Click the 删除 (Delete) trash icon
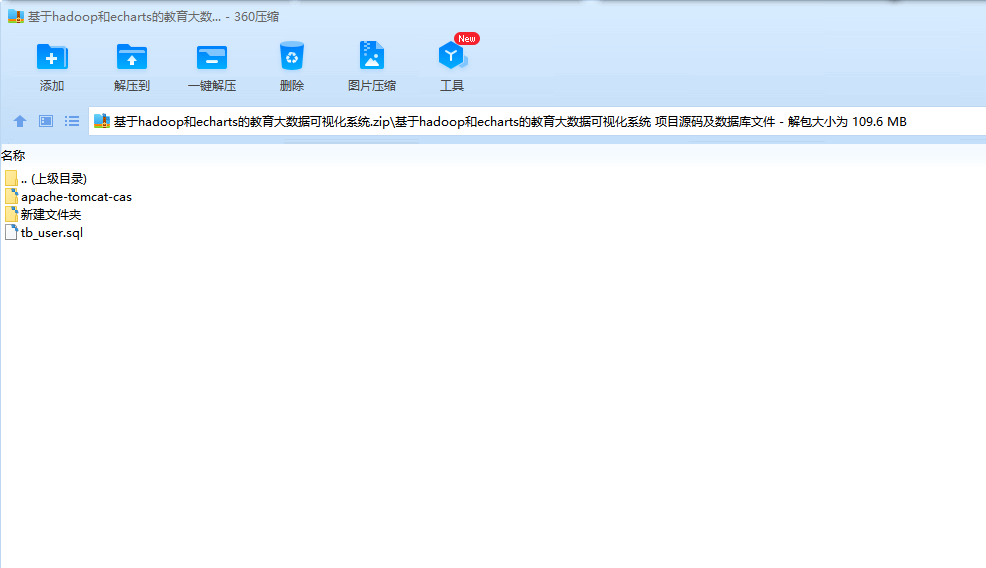 tap(292, 57)
